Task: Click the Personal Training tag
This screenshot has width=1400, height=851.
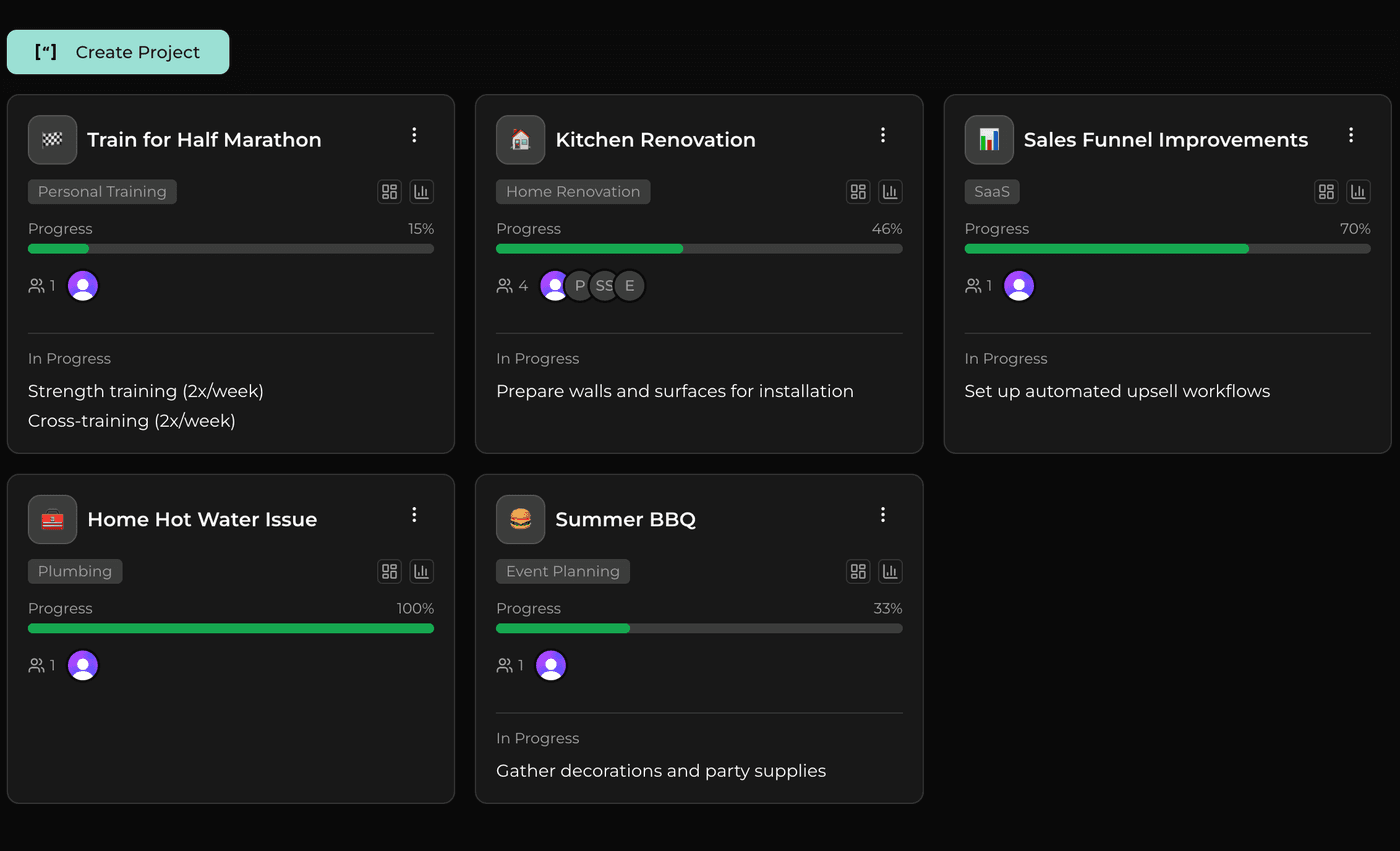Action: pos(102,192)
